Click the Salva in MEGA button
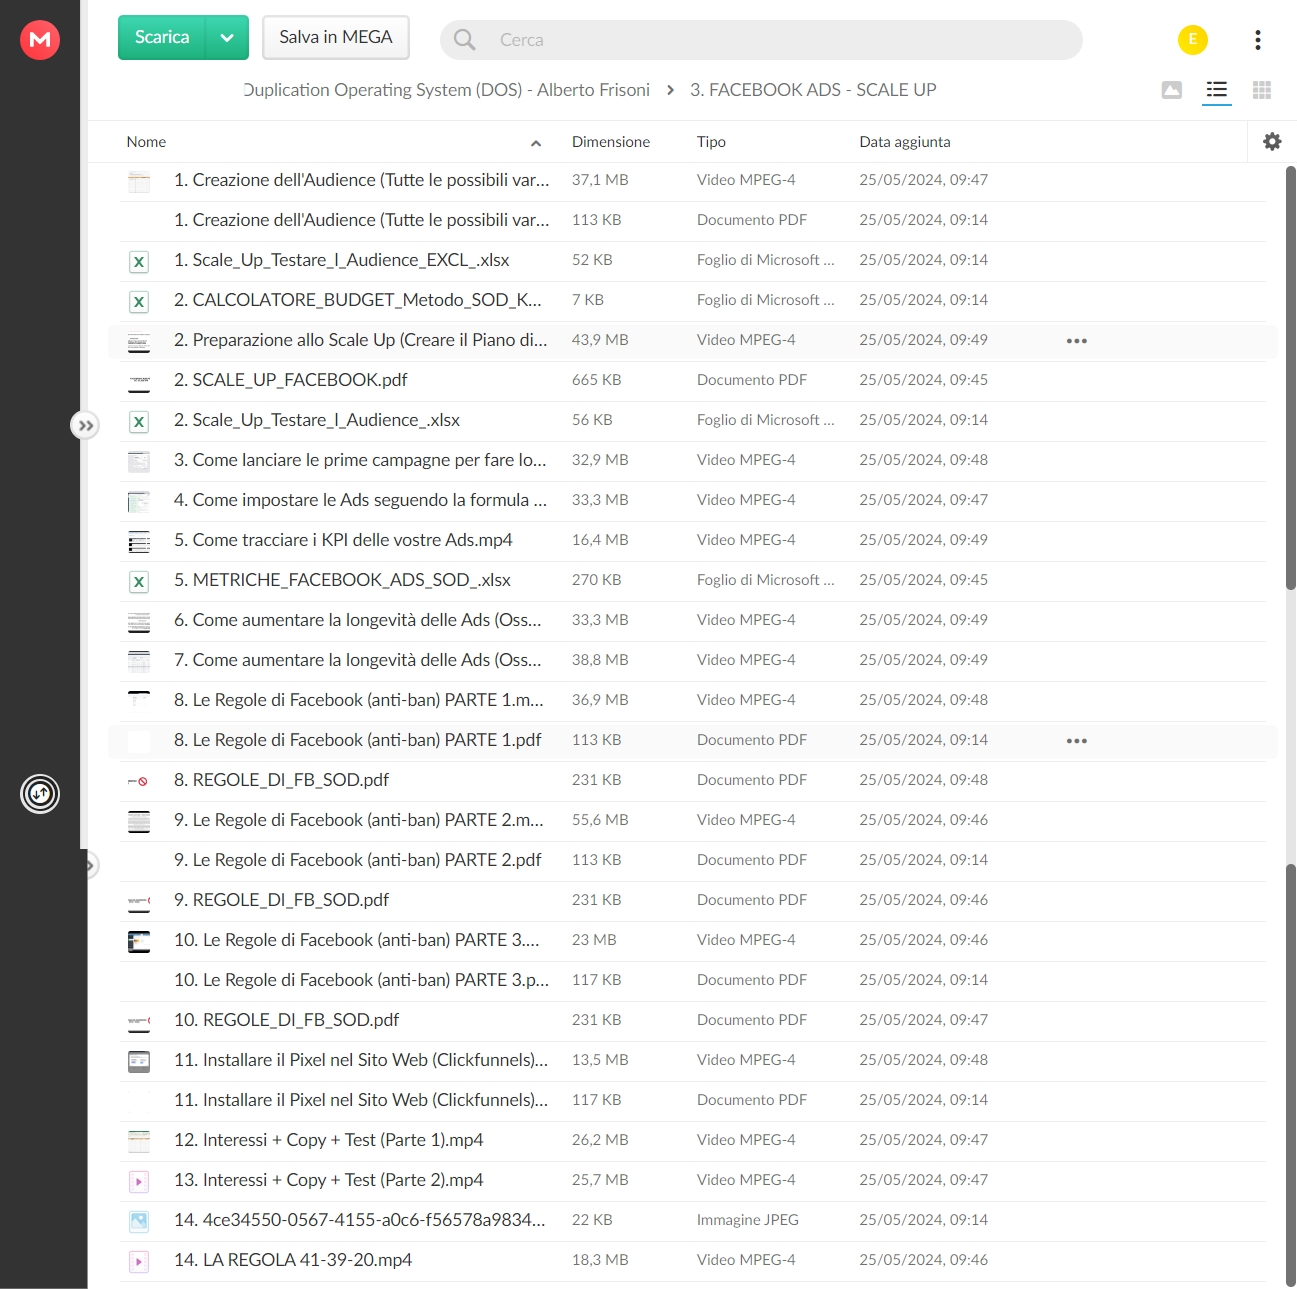Screen dimensions: 1297x1289 point(336,38)
